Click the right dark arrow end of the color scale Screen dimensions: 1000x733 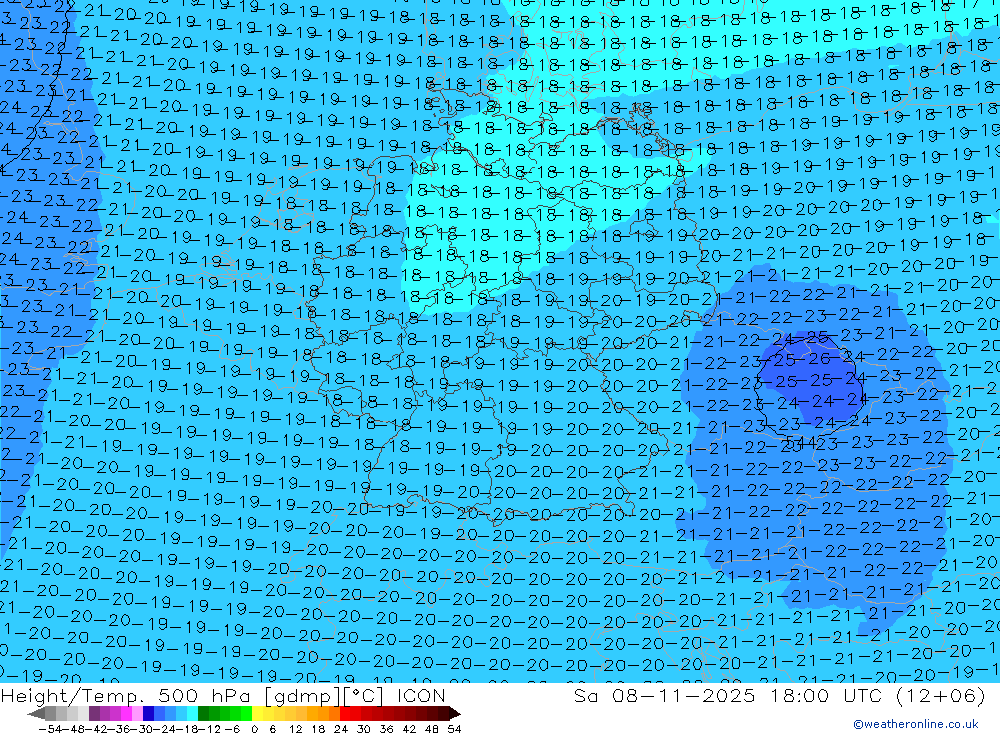[x=454, y=714]
